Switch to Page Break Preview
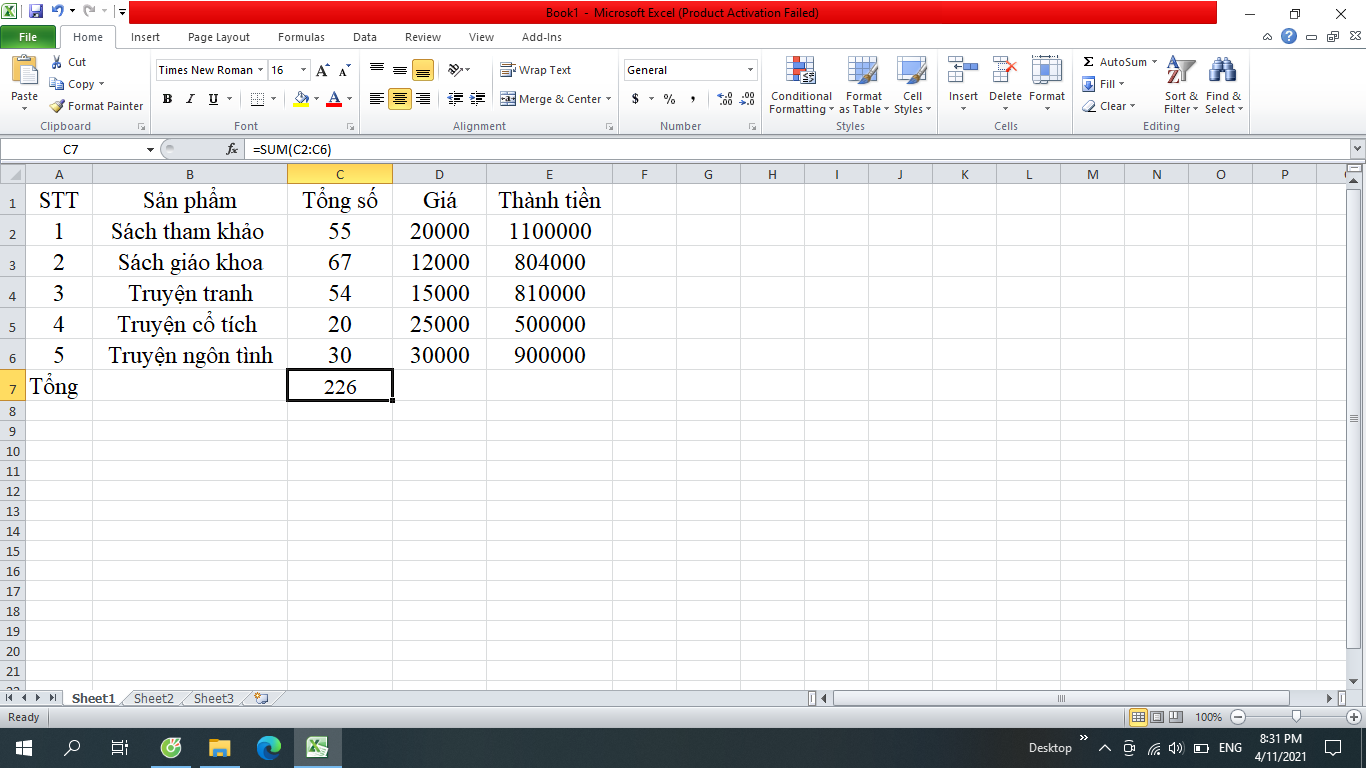 tap(1176, 717)
